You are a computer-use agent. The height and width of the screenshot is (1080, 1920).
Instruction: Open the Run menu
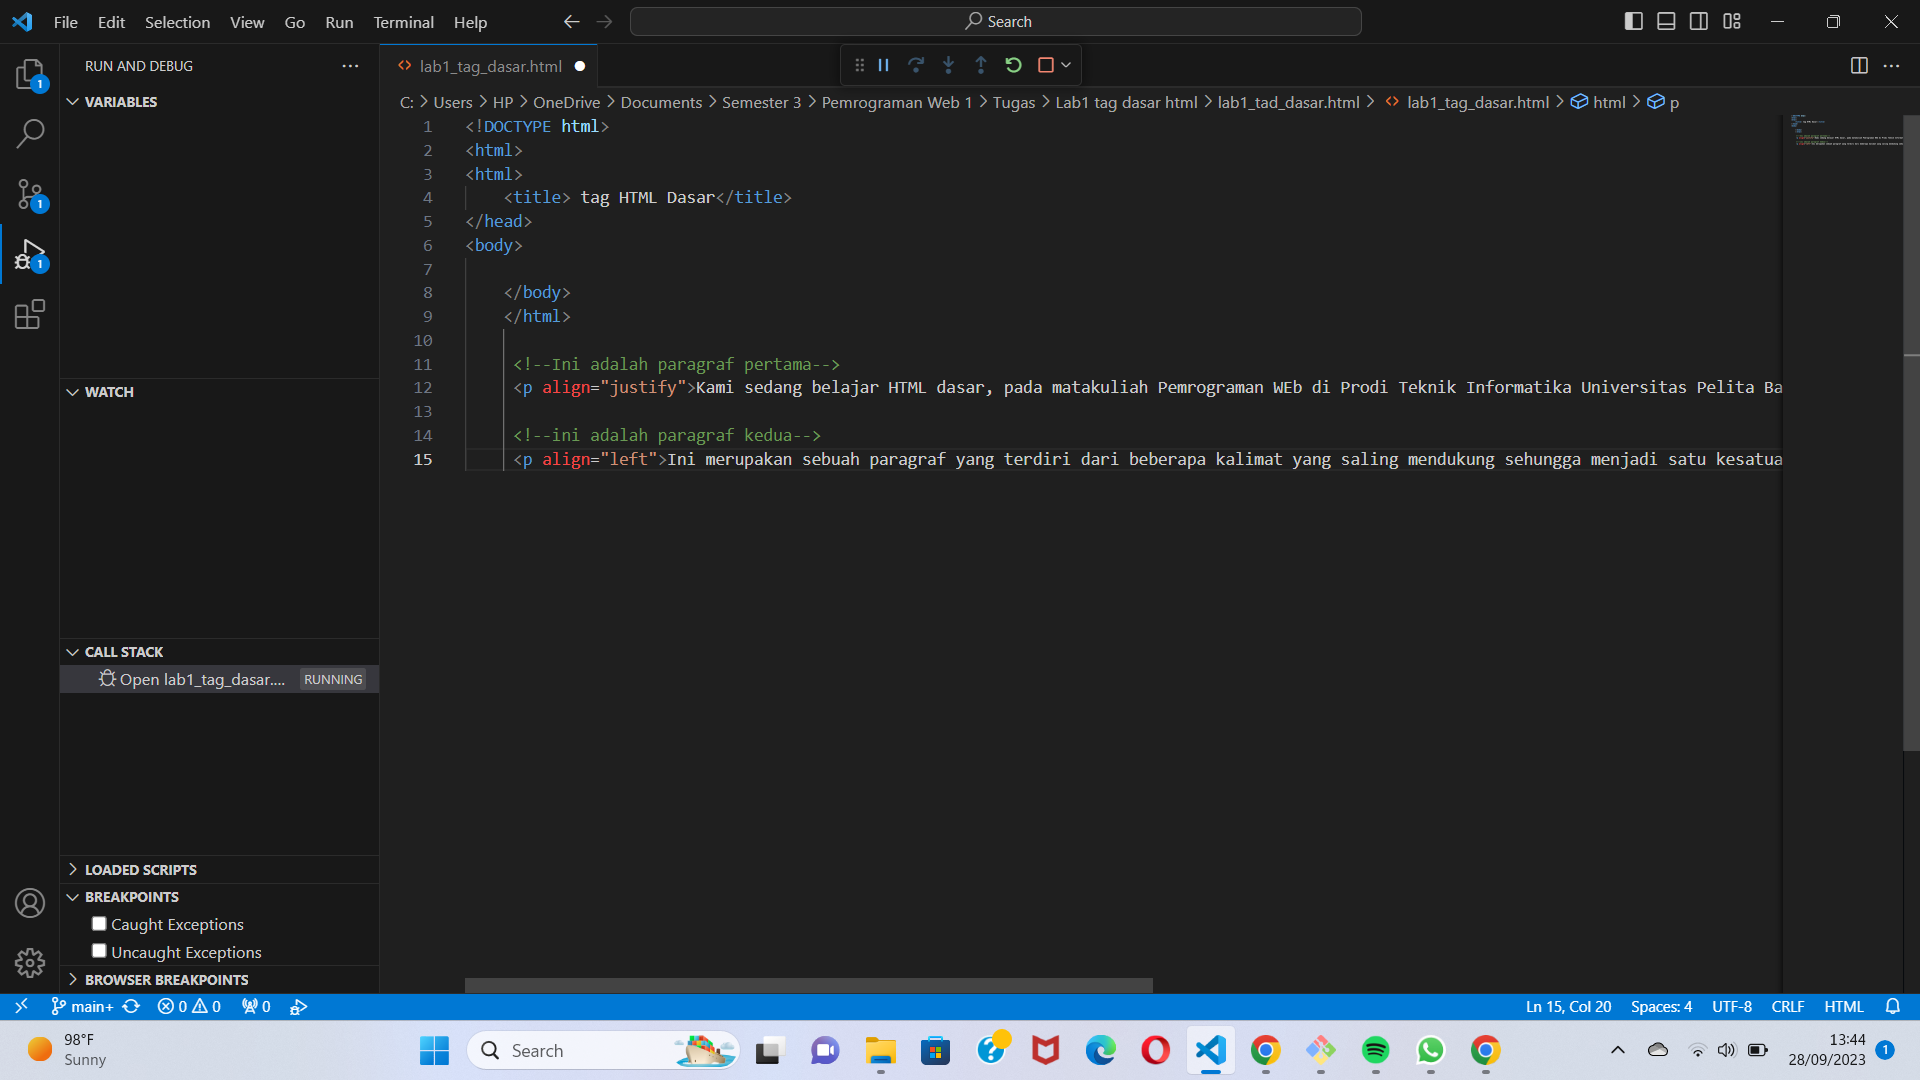point(339,22)
